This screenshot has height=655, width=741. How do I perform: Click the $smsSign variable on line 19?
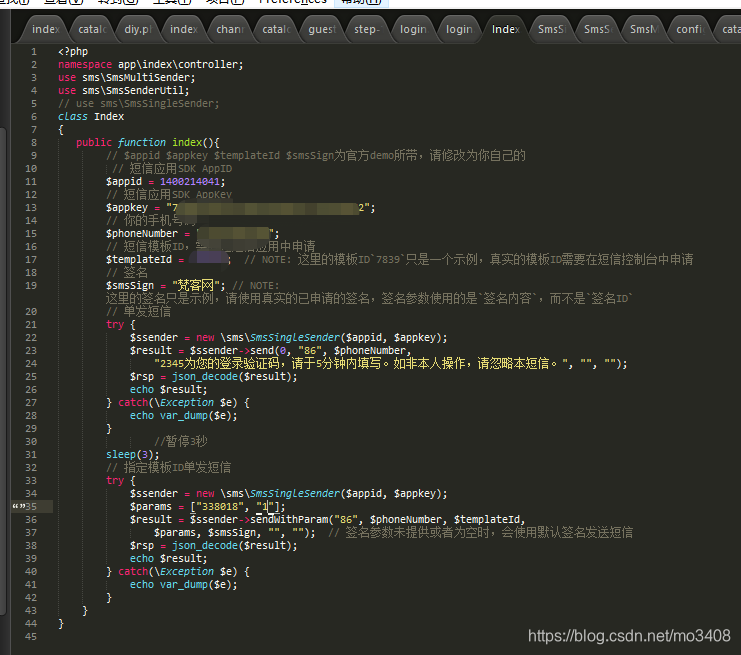129,285
